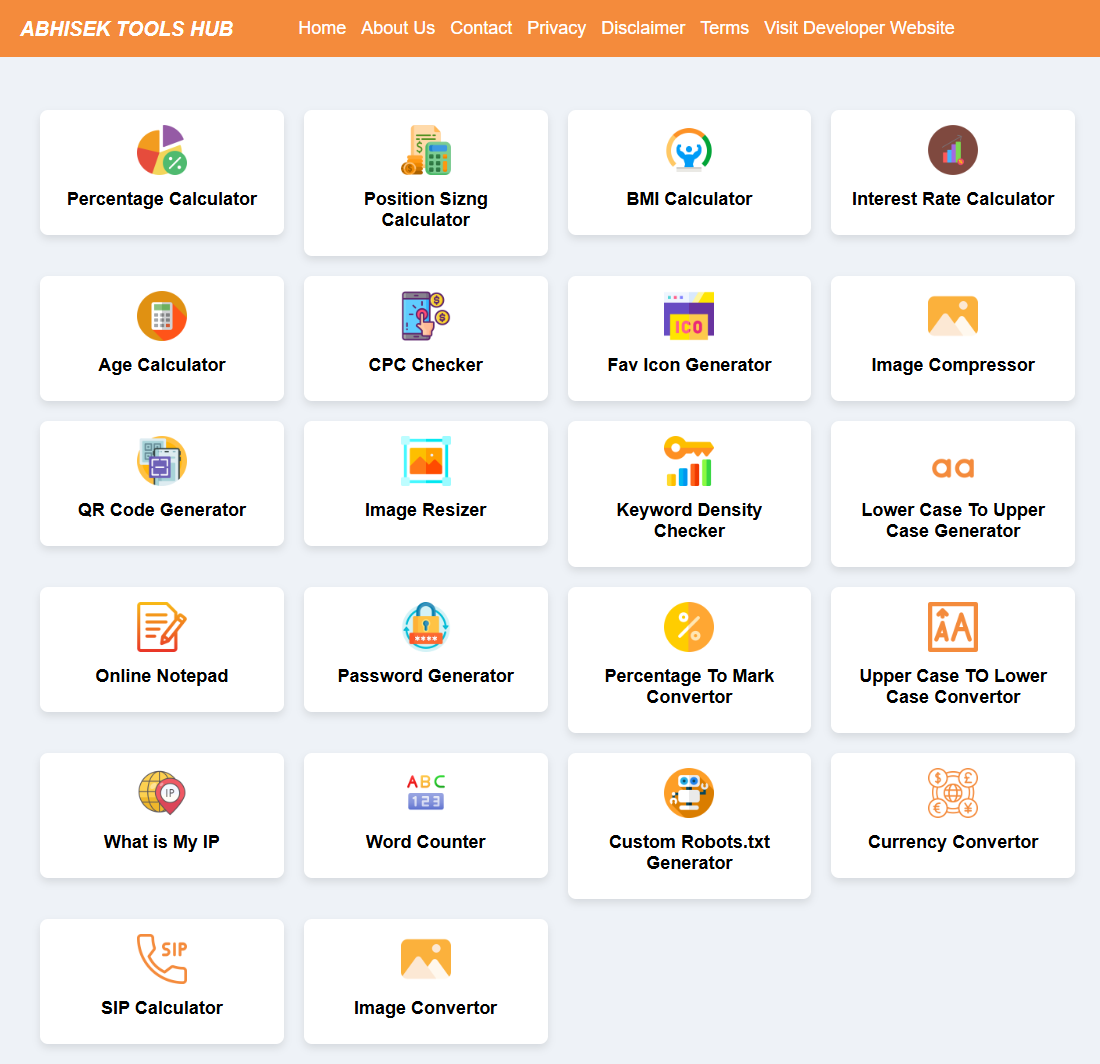This screenshot has width=1100, height=1064.
Task: Click the Word Counter label
Action: click(426, 842)
